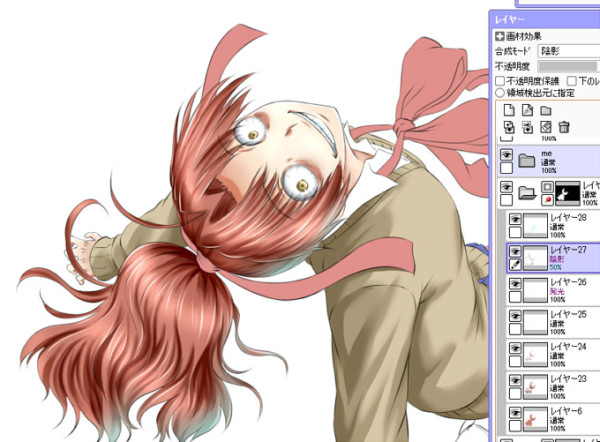Select the レイヤー27 thumbnail

535,258
